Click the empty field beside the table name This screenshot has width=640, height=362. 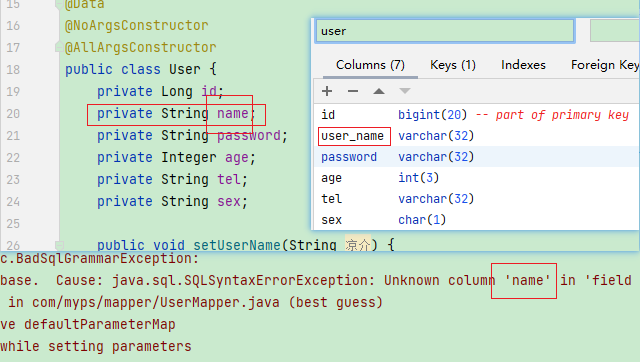click(615, 31)
